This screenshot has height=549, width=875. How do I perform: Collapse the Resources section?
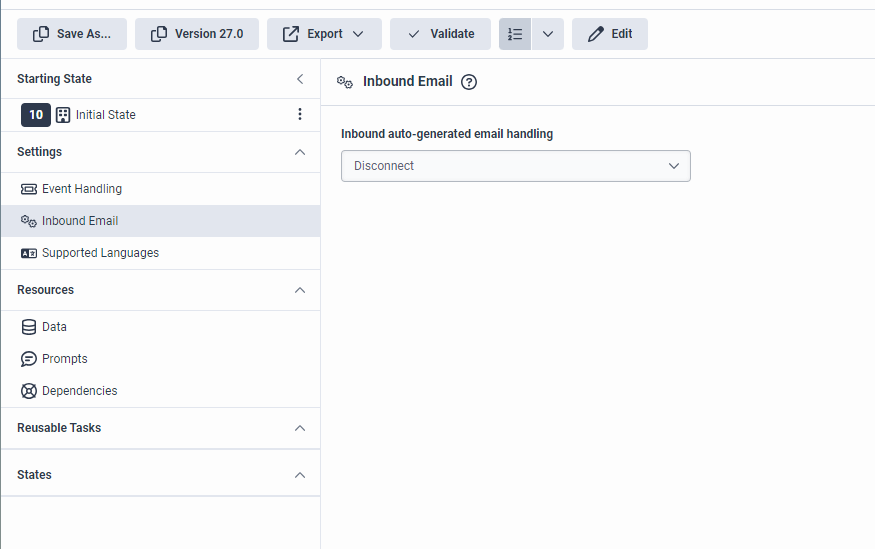click(300, 290)
